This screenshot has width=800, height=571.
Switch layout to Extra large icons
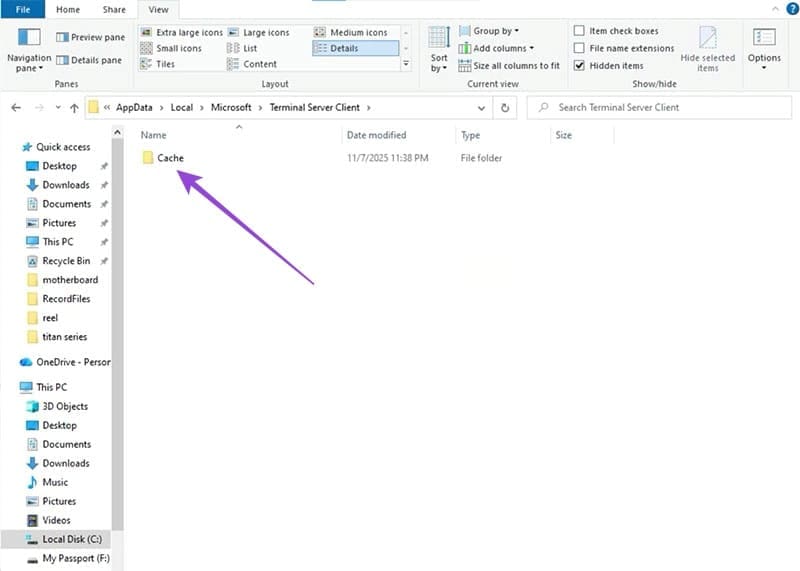(182, 32)
